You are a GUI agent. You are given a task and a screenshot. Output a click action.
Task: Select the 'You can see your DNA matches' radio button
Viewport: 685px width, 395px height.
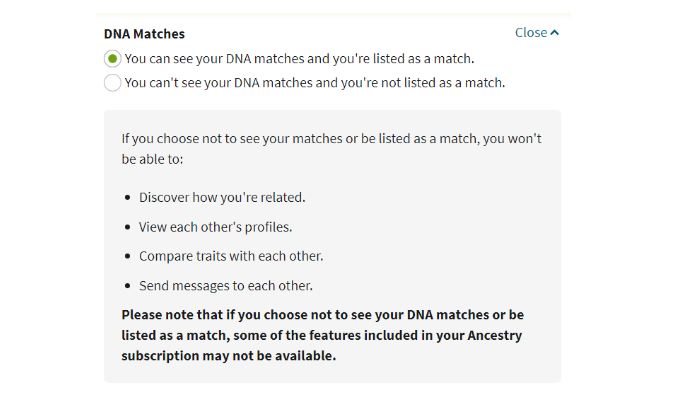(x=112, y=59)
